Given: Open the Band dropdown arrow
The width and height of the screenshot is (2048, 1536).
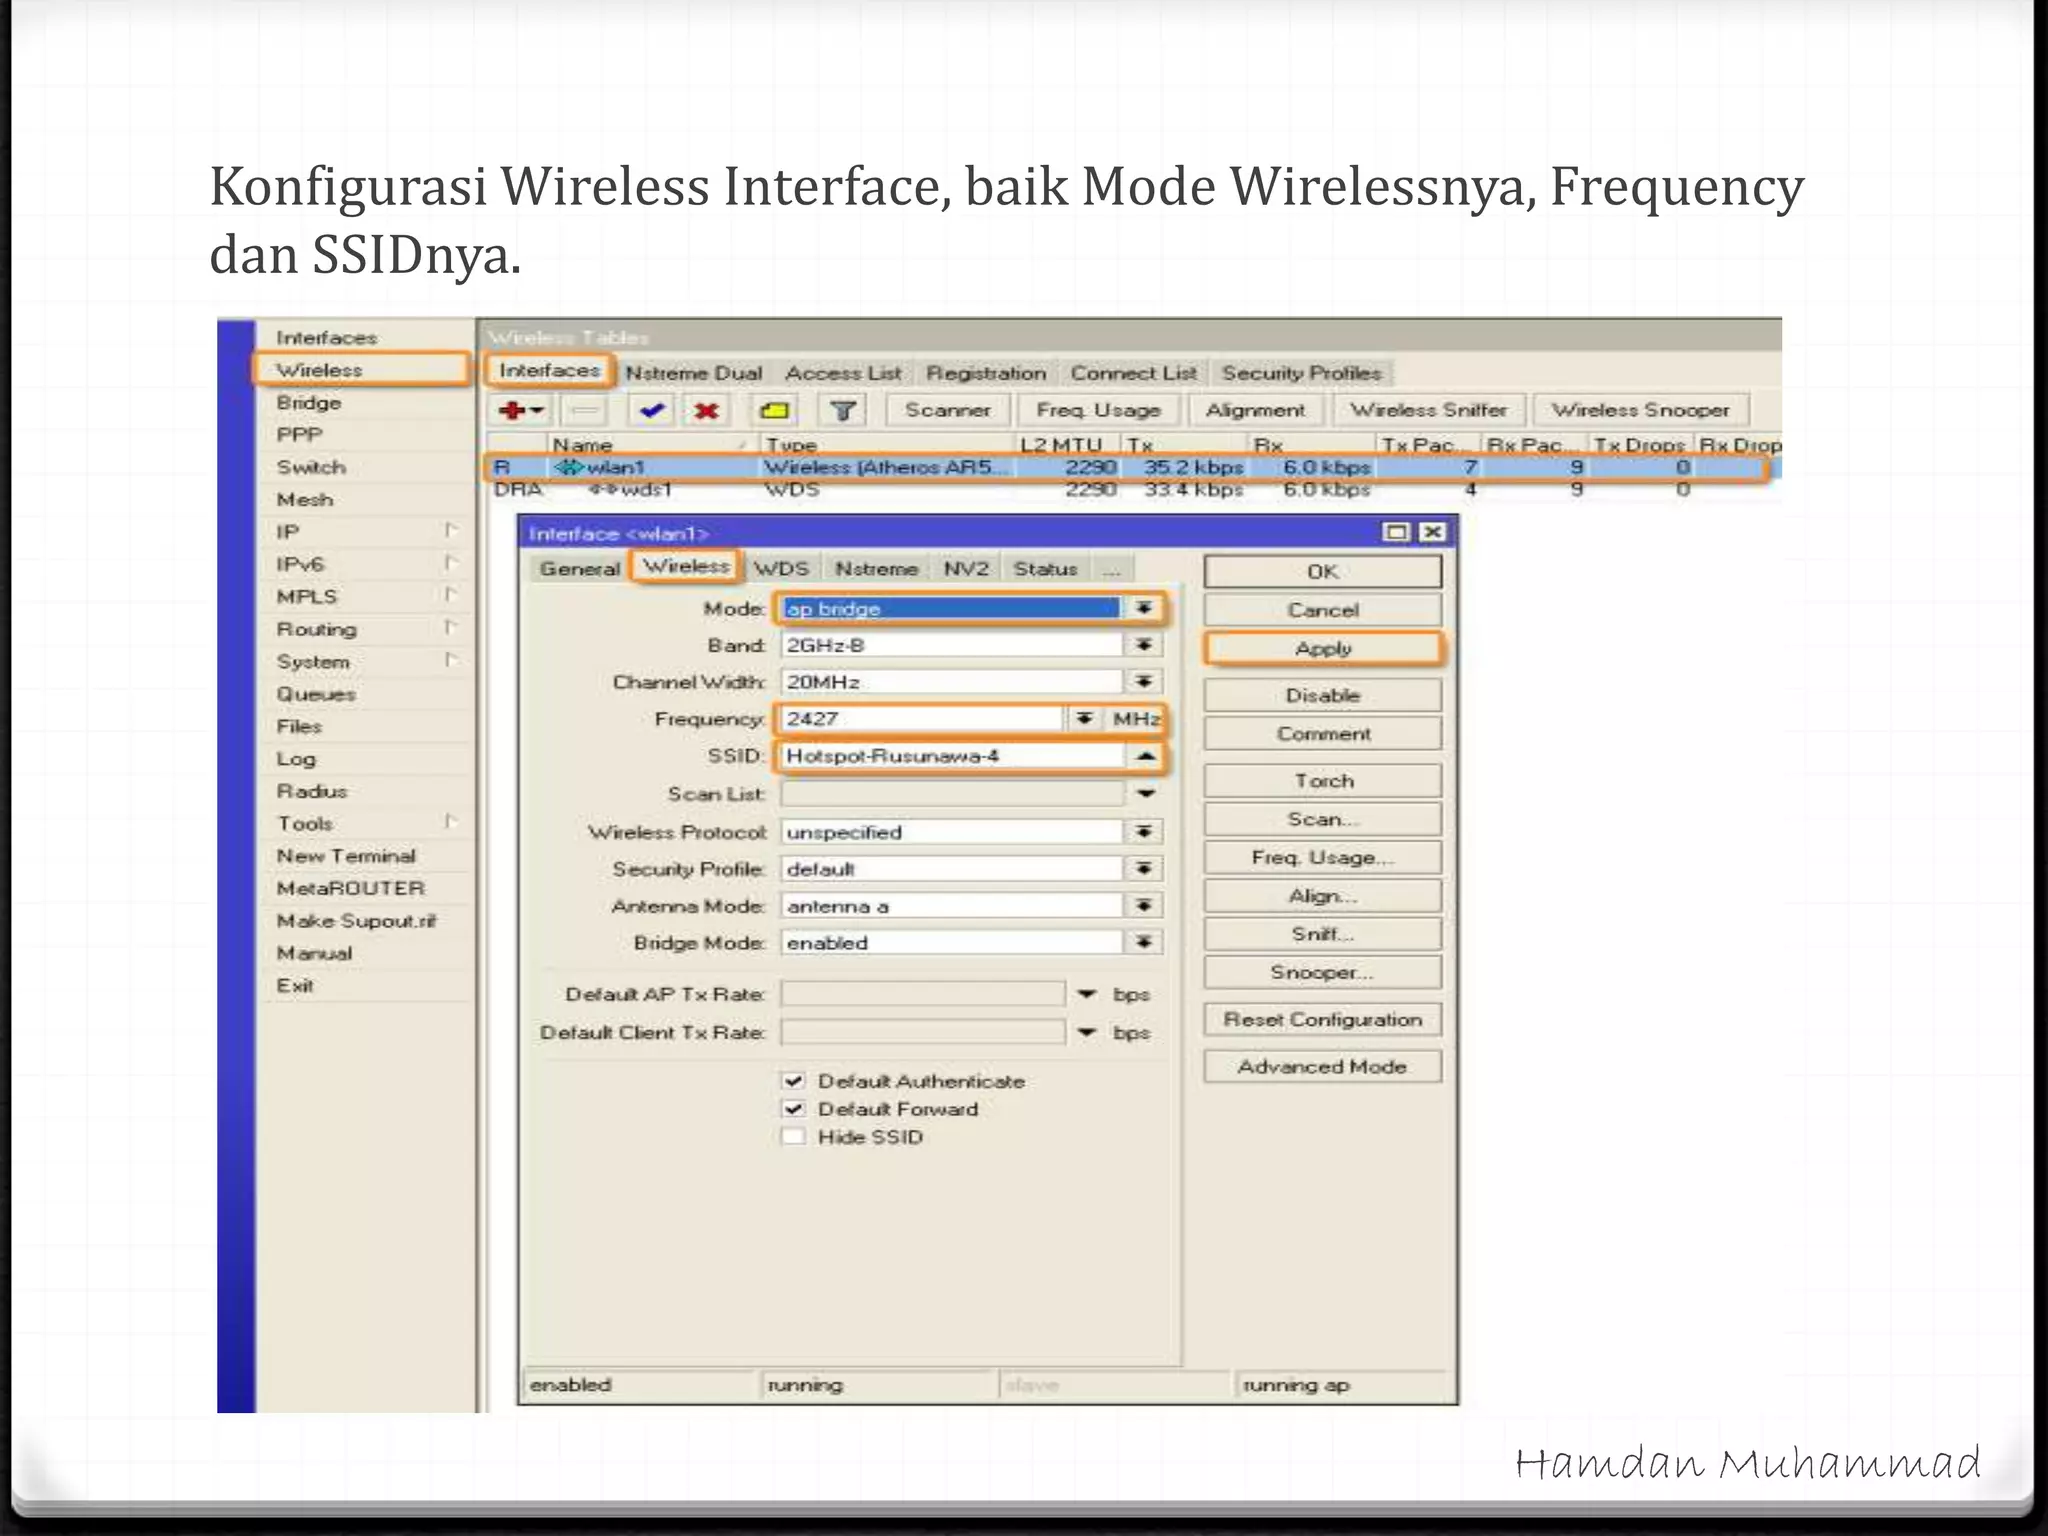Looking at the screenshot, I should (1144, 645).
